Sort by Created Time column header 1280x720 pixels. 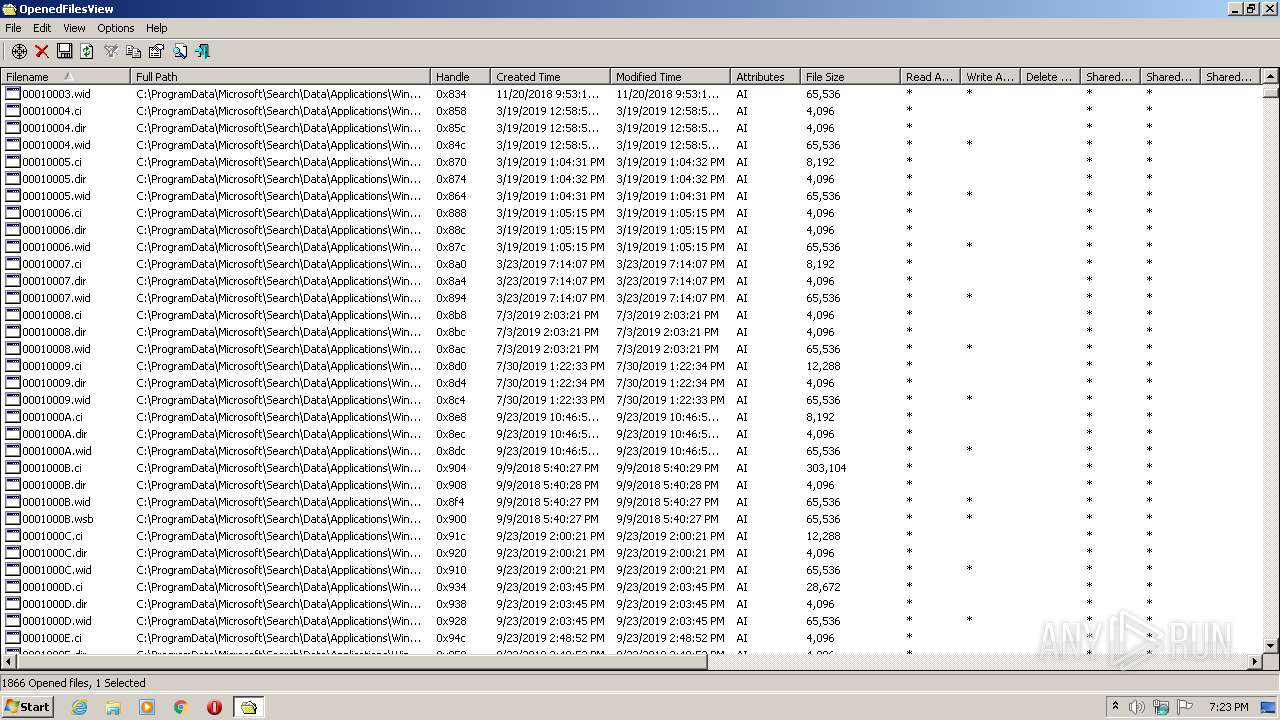(550, 76)
